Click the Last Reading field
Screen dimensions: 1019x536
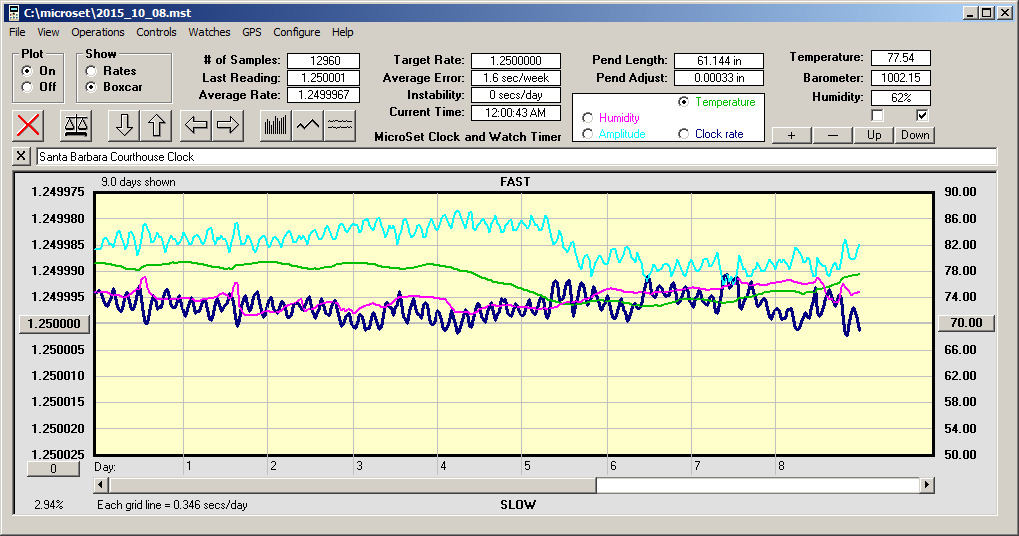[324, 78]
